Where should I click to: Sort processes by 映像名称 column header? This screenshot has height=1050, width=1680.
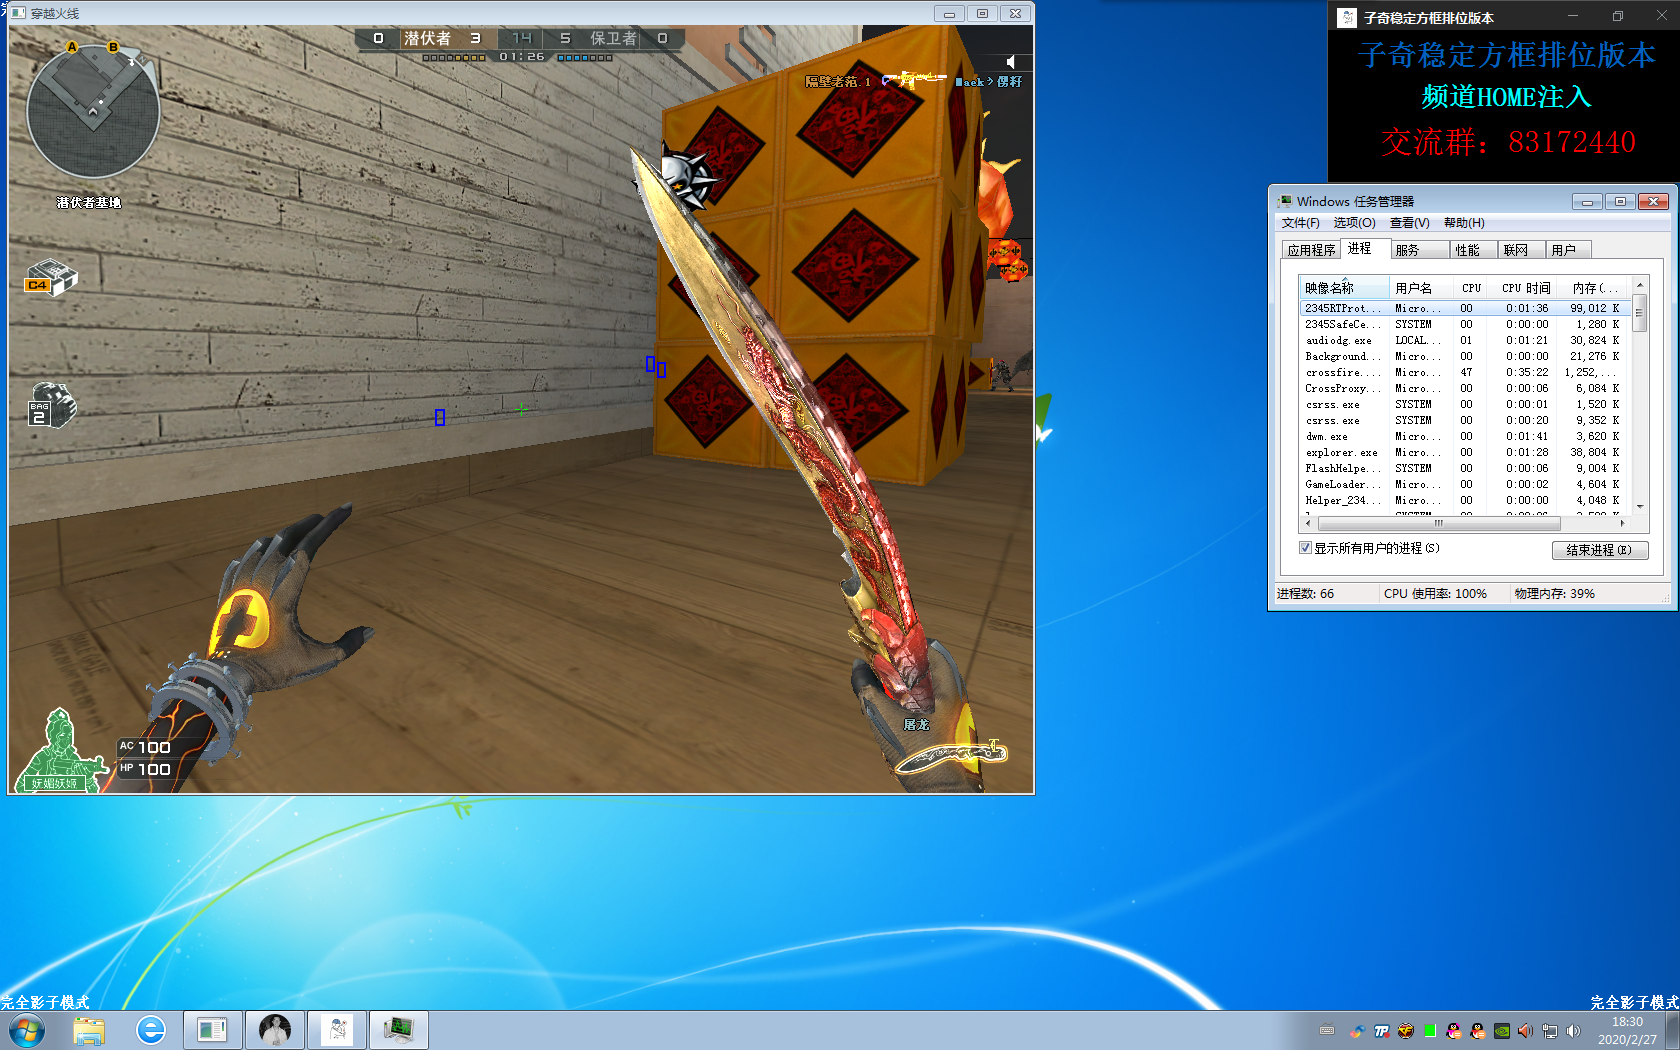[x=1343, y=288]
